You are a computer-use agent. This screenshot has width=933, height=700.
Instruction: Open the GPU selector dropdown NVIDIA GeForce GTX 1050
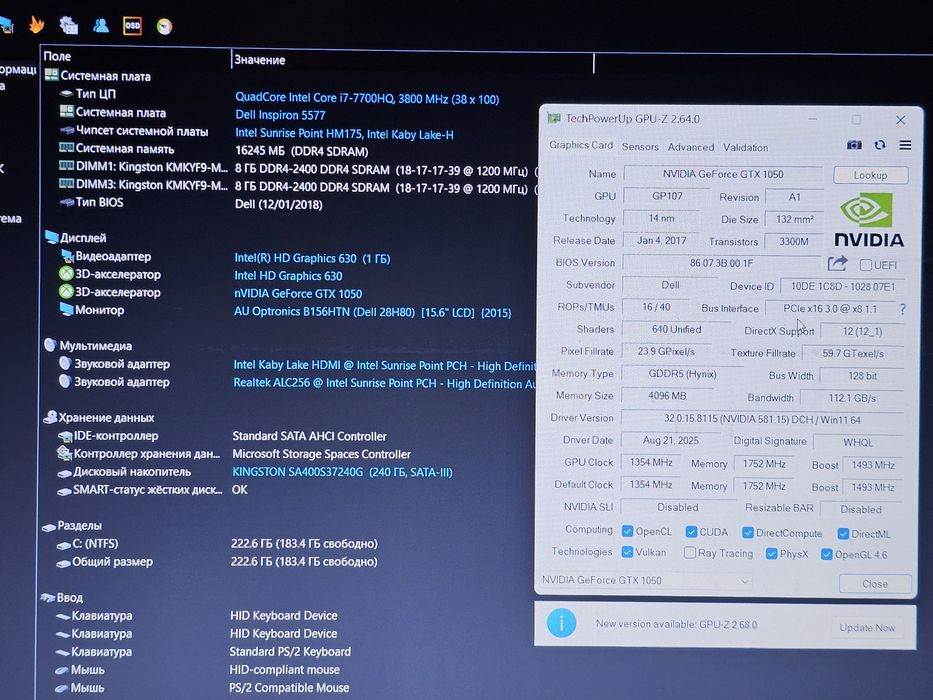(646, 580)
